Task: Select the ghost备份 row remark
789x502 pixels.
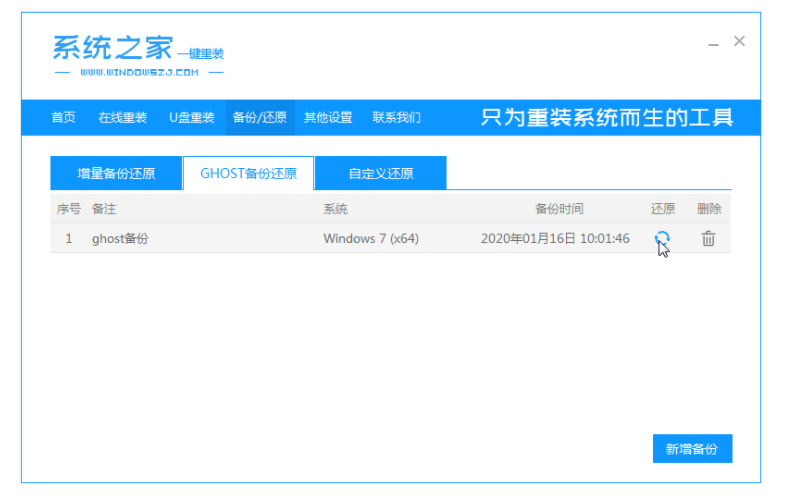Action: pyautogui.click(x=120, y=239)
